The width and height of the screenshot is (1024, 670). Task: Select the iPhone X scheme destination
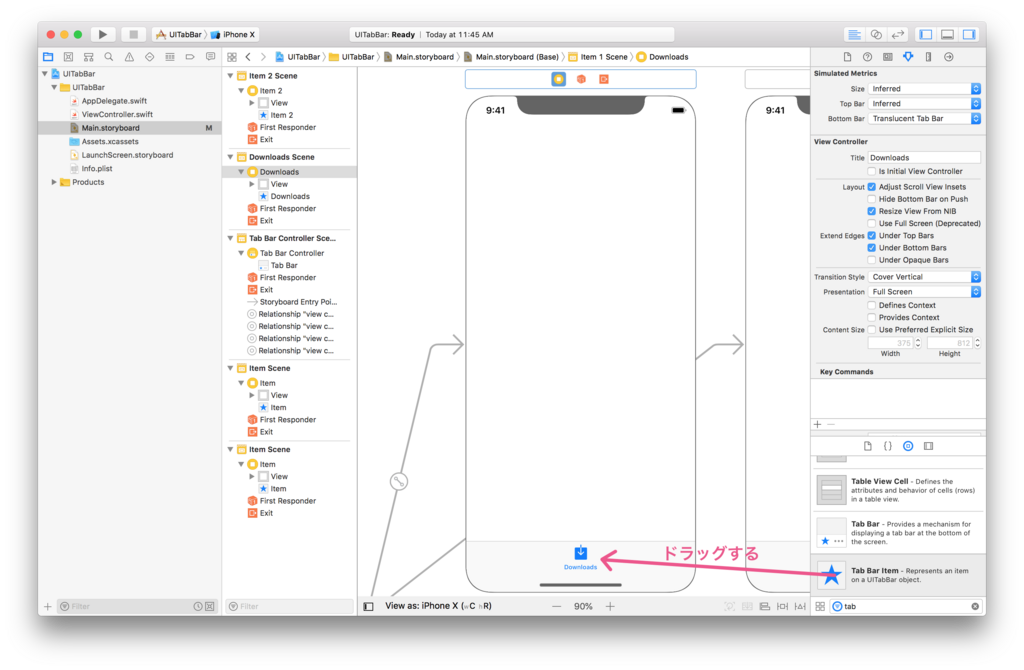tap(233, 35)
